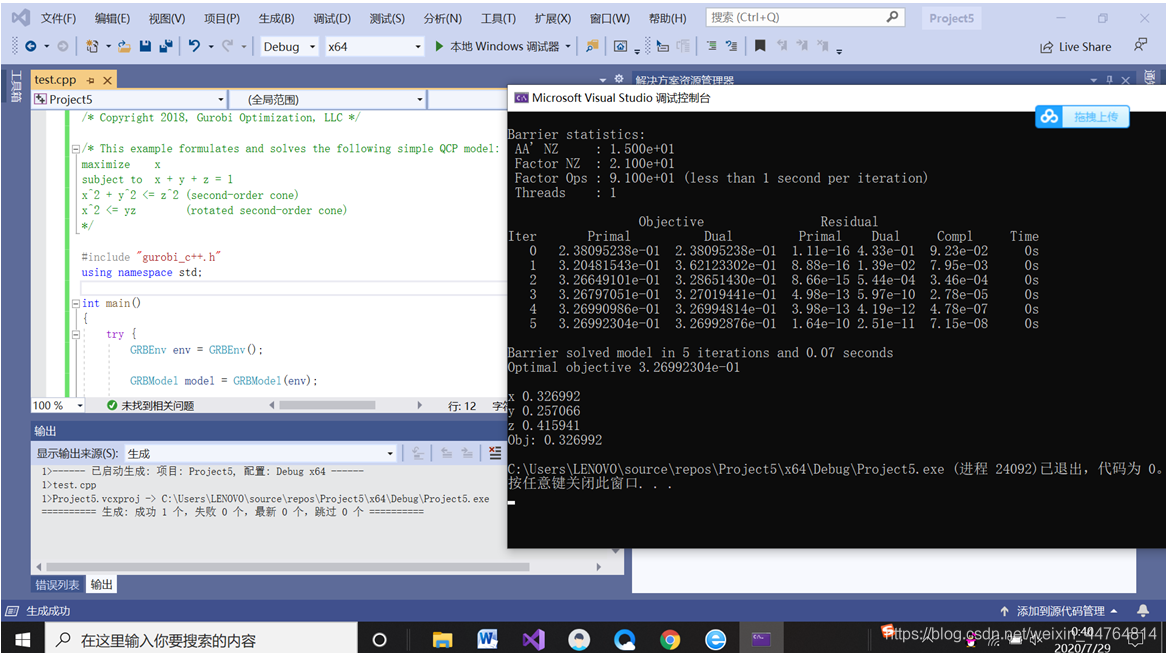The height and width of the screenshot is (653, 1167).
Task: Click the Save All icon
Action: 166,46
